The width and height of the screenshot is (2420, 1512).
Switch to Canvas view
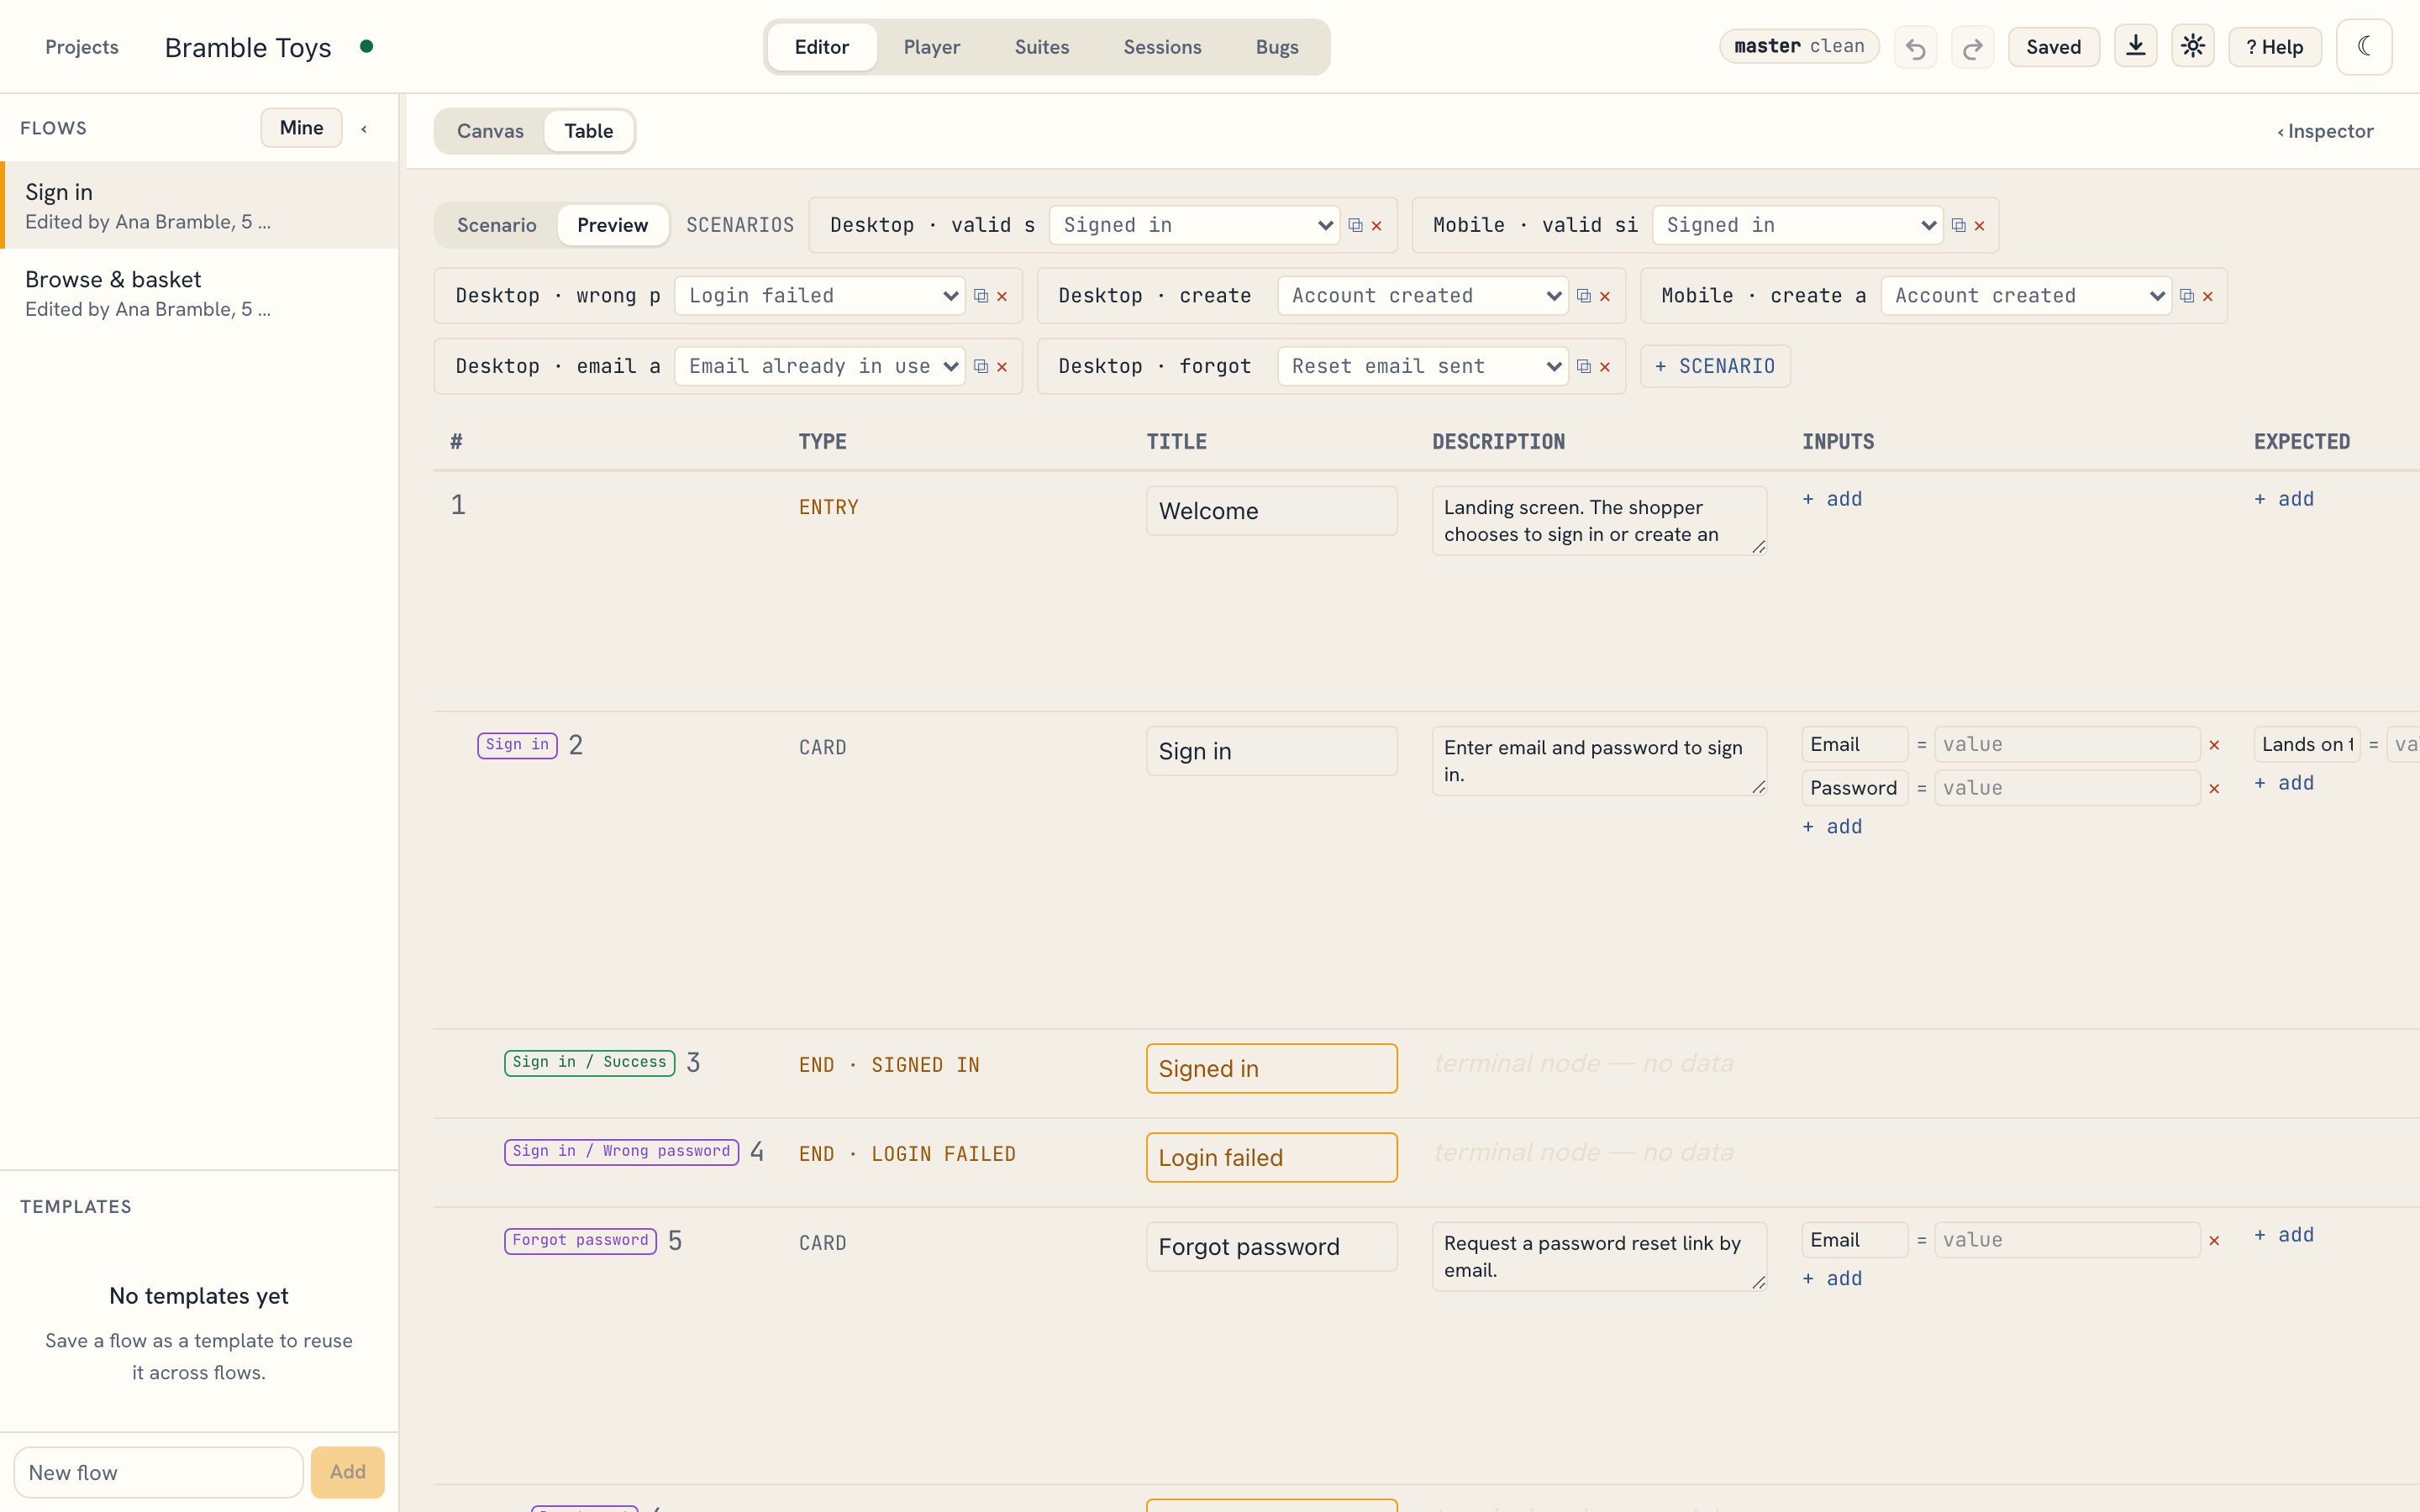point(490,131)
